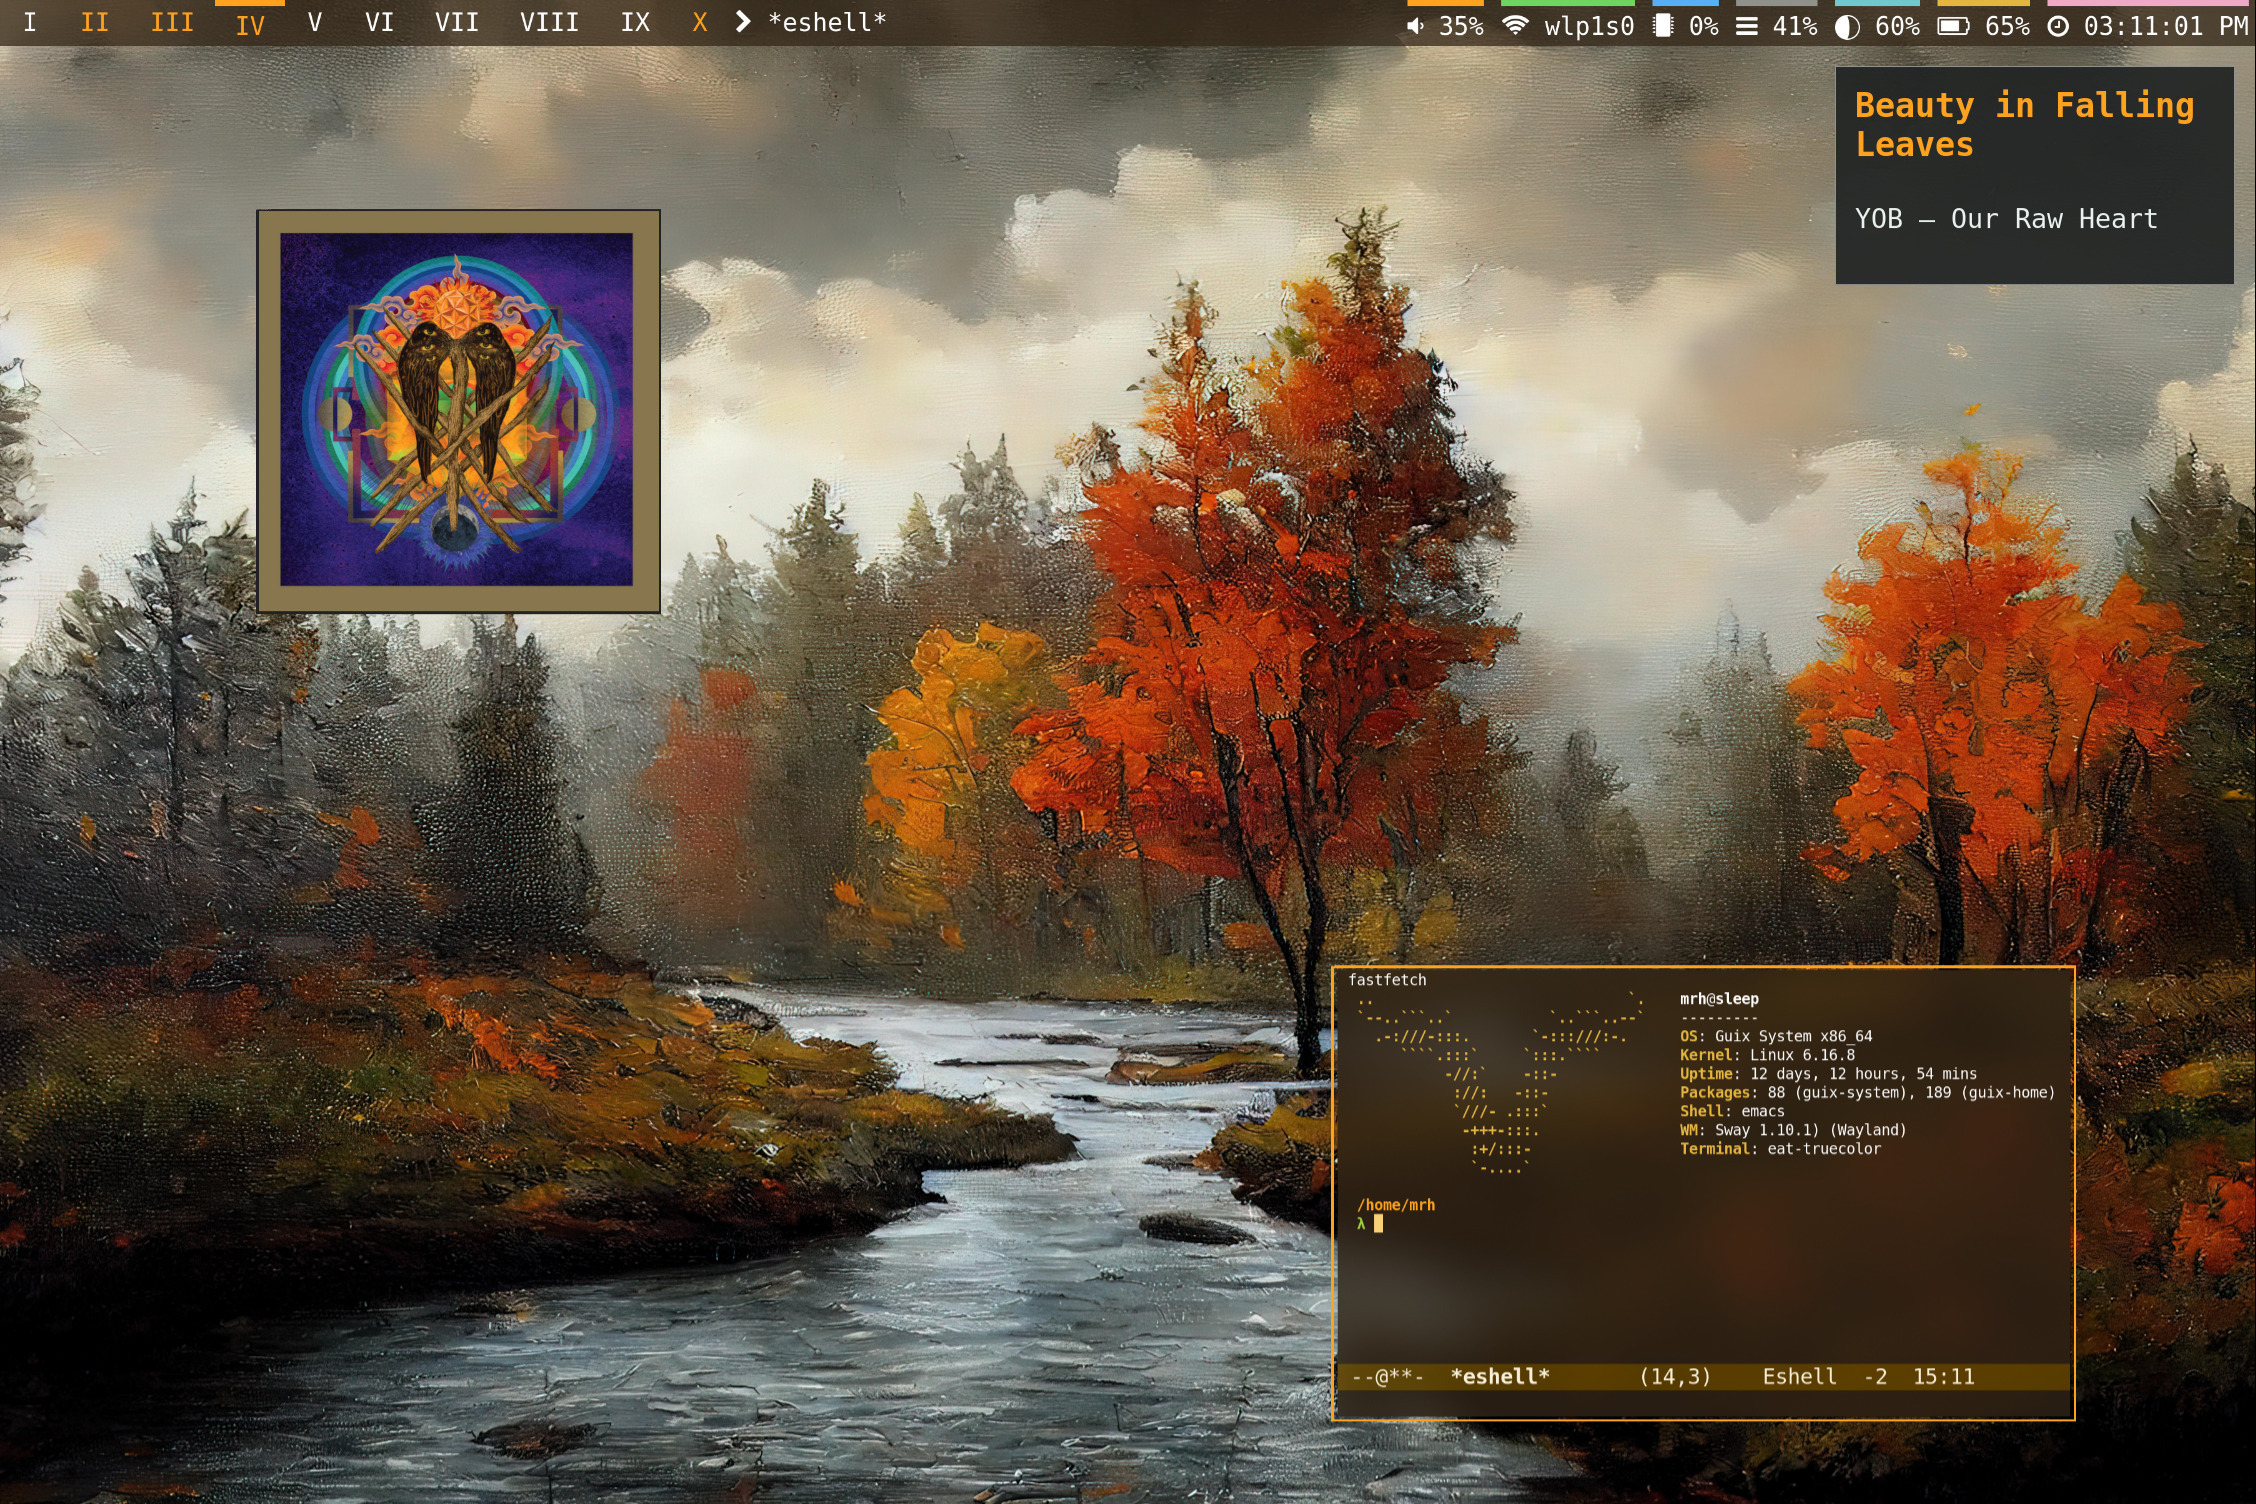Click the brightness half-circle icon
The height and width of the screenshot is (1504, 2256).
pyautogui.click(x=1847, y=26)
